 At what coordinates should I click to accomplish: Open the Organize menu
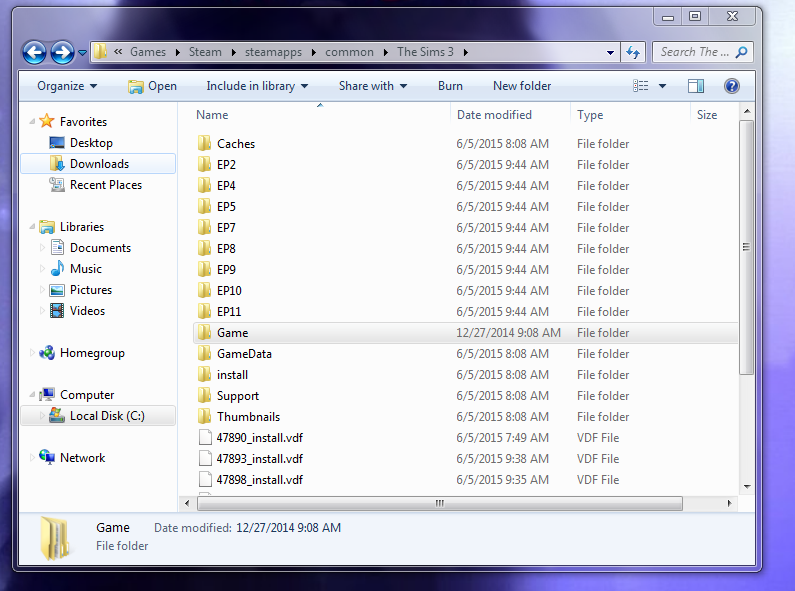pos(67,86)
